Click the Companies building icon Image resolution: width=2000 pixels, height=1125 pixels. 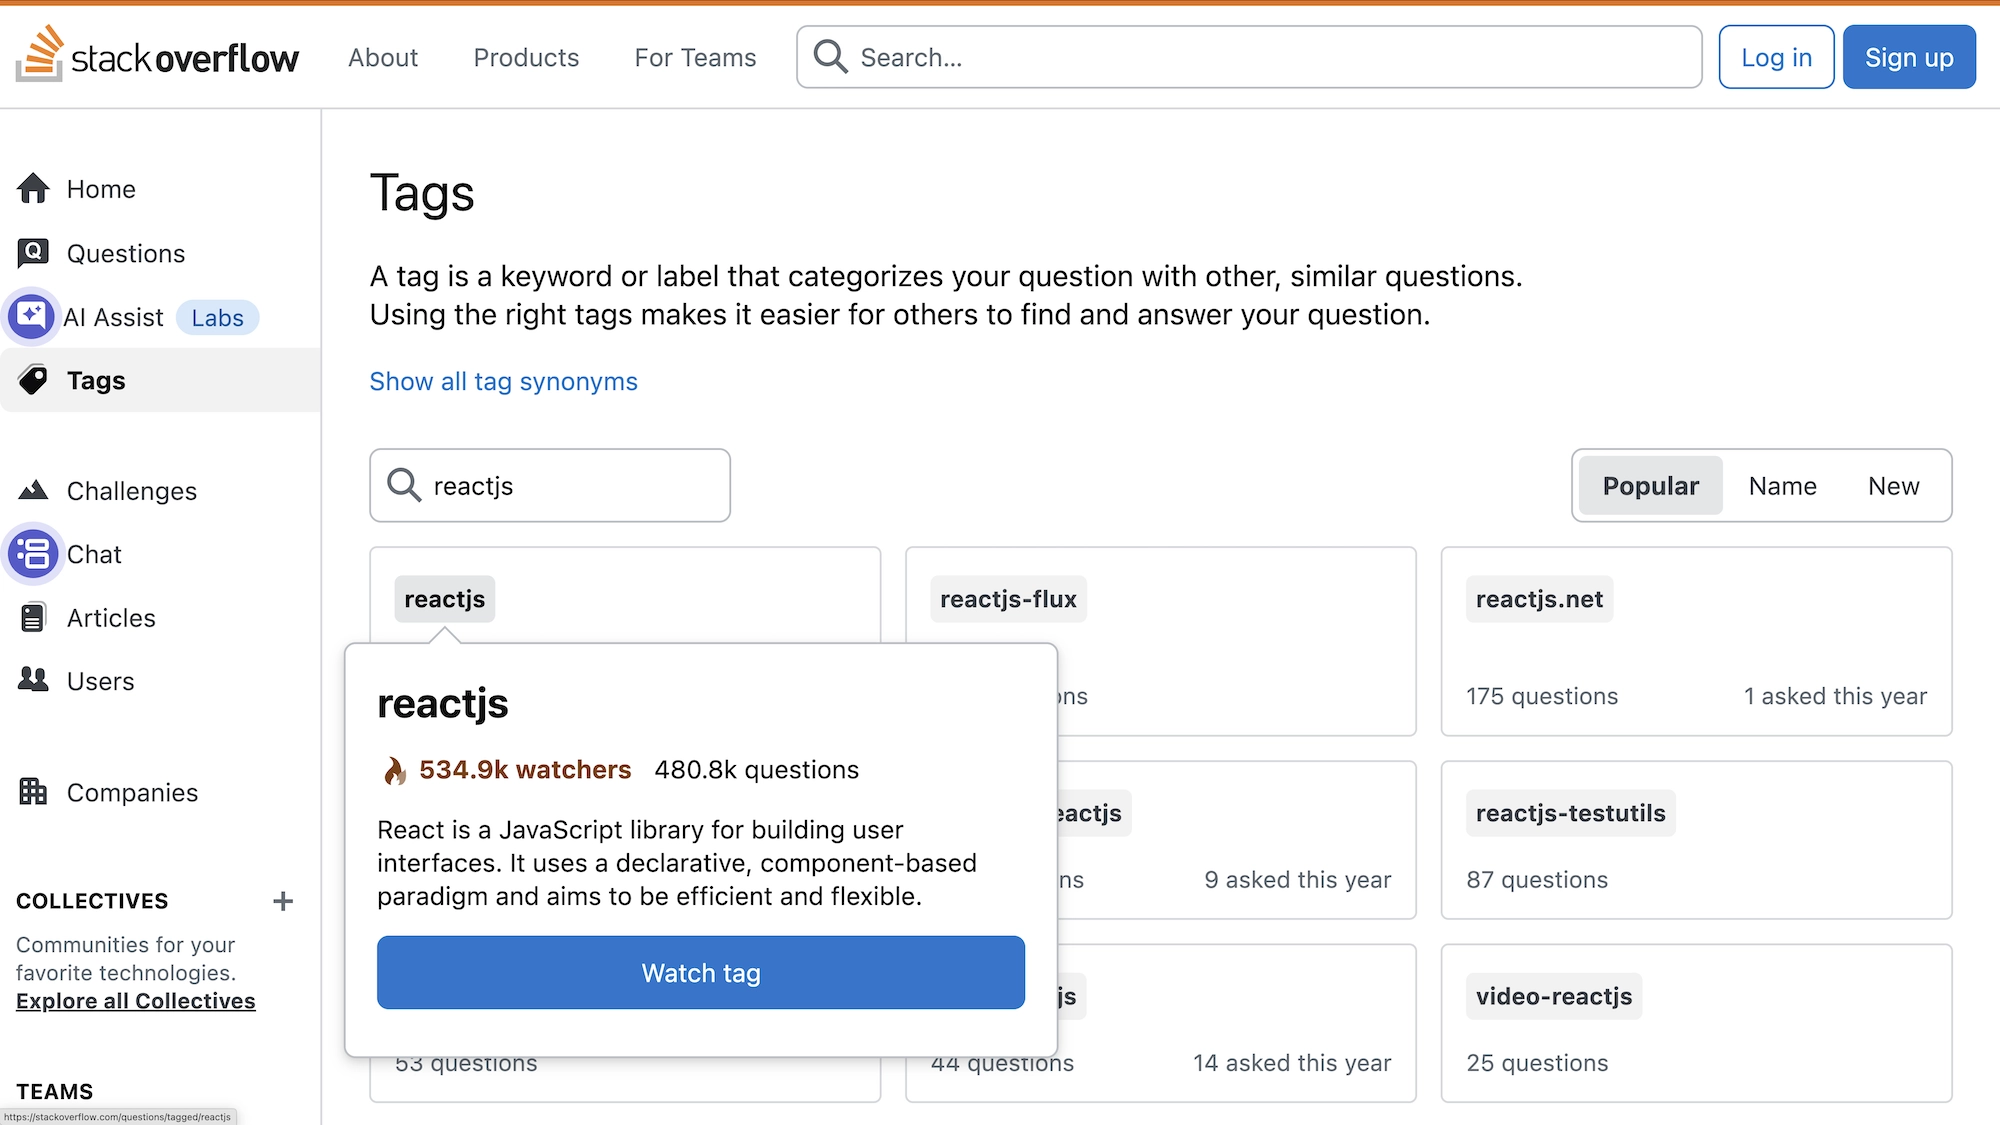(33, 792)
